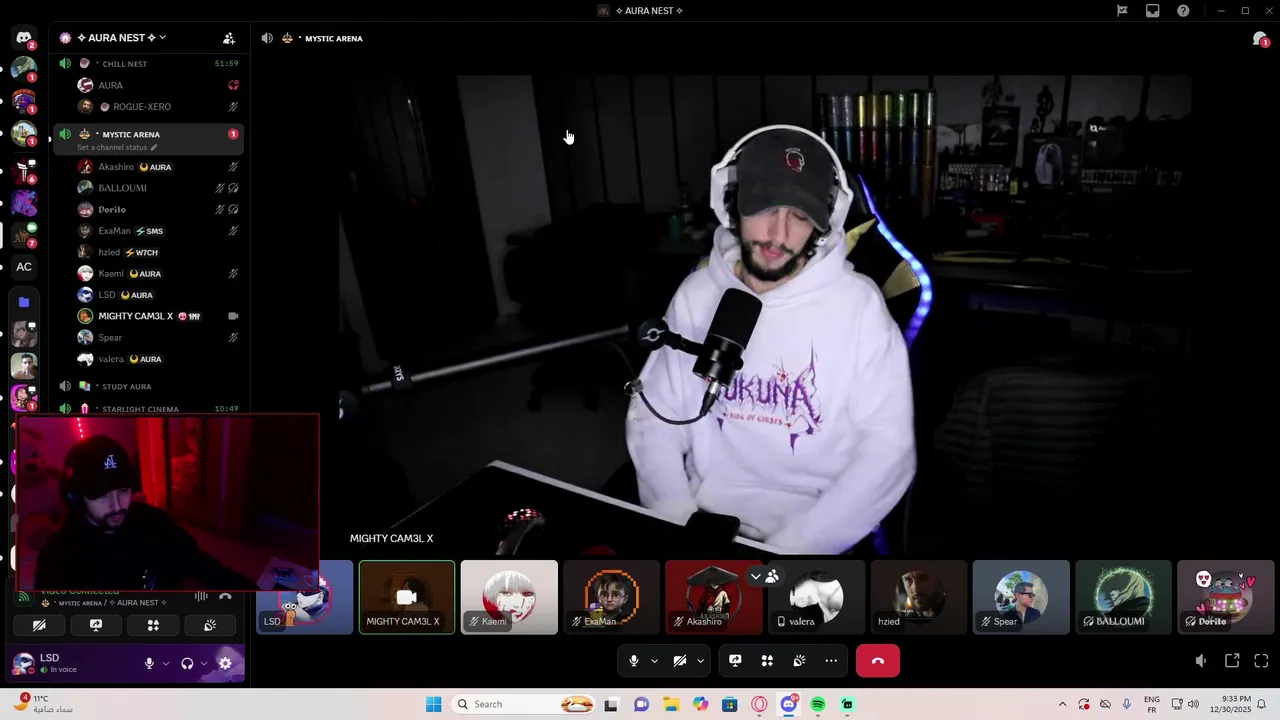
Task: Open File Explorer from the taskbar
Action: click(x=671, y=704)
